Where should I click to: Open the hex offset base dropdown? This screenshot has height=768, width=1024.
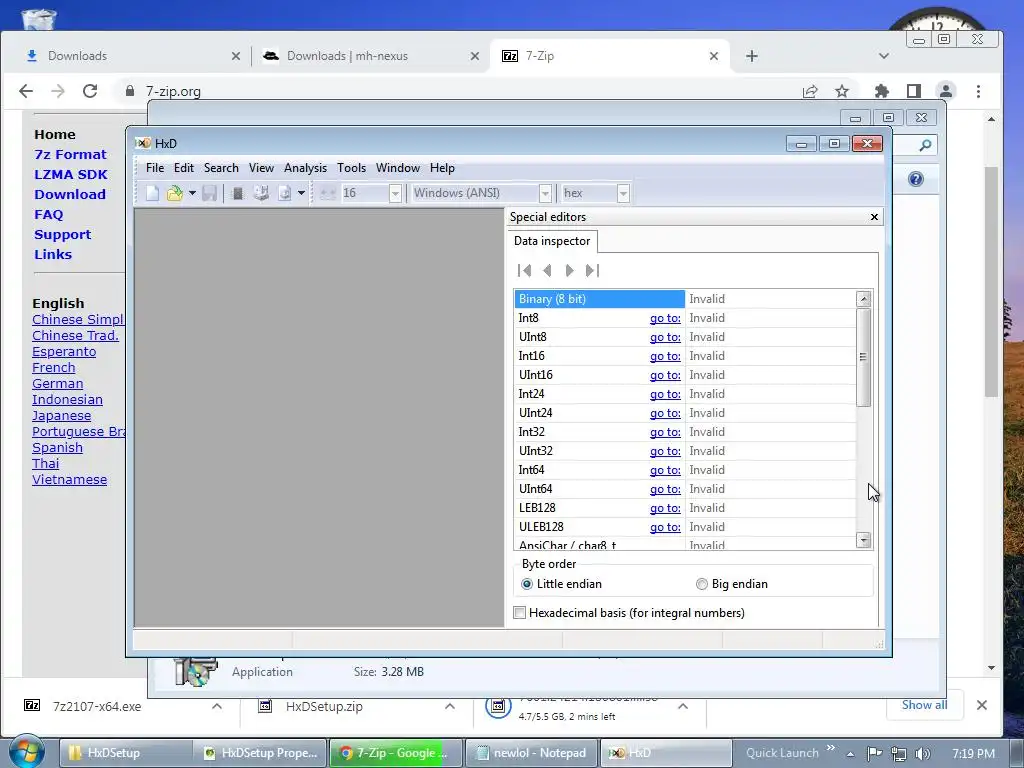pyautogui.click(x=623, y=193)
